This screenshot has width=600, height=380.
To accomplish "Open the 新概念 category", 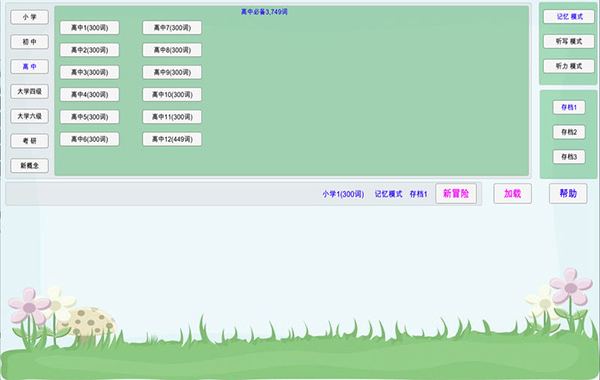I will pos(29,166).
